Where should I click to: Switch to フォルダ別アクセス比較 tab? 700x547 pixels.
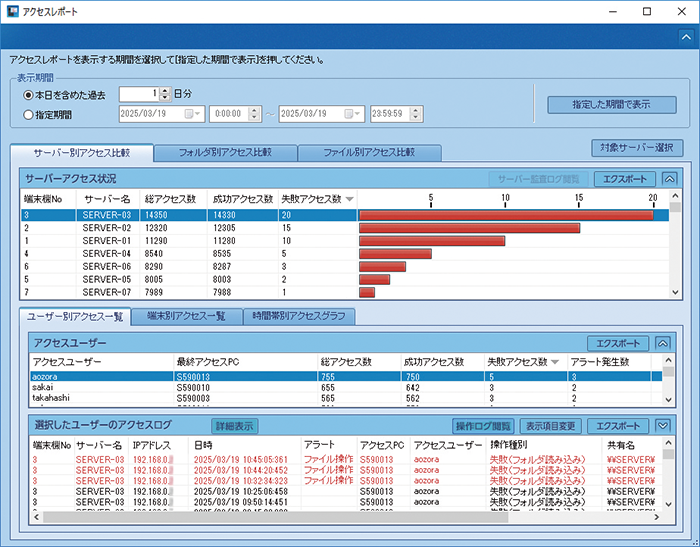click(225, 153)
